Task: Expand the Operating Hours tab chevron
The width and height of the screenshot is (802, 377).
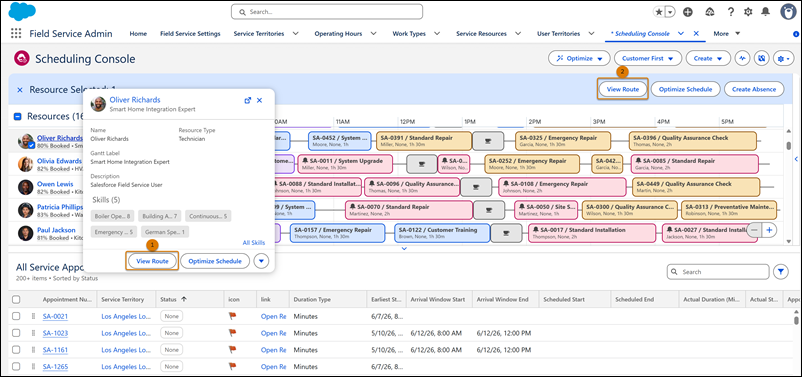Action: pyautogui.click(x=373, y=33)
